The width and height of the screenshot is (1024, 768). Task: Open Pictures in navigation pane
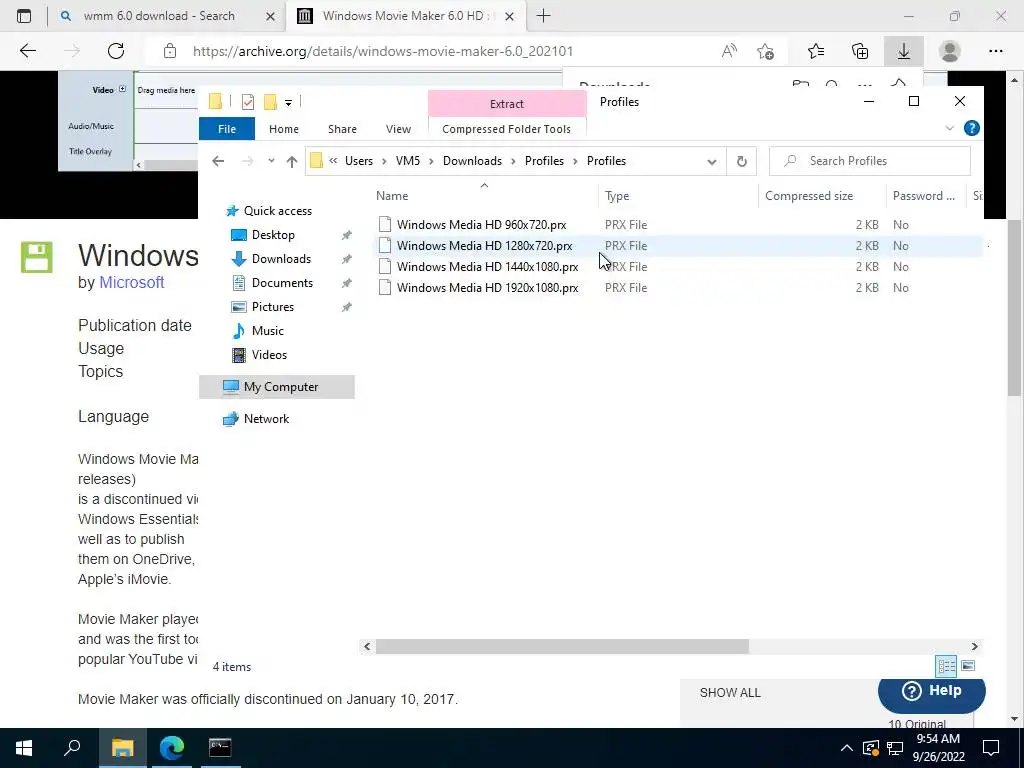coord(272,306)
